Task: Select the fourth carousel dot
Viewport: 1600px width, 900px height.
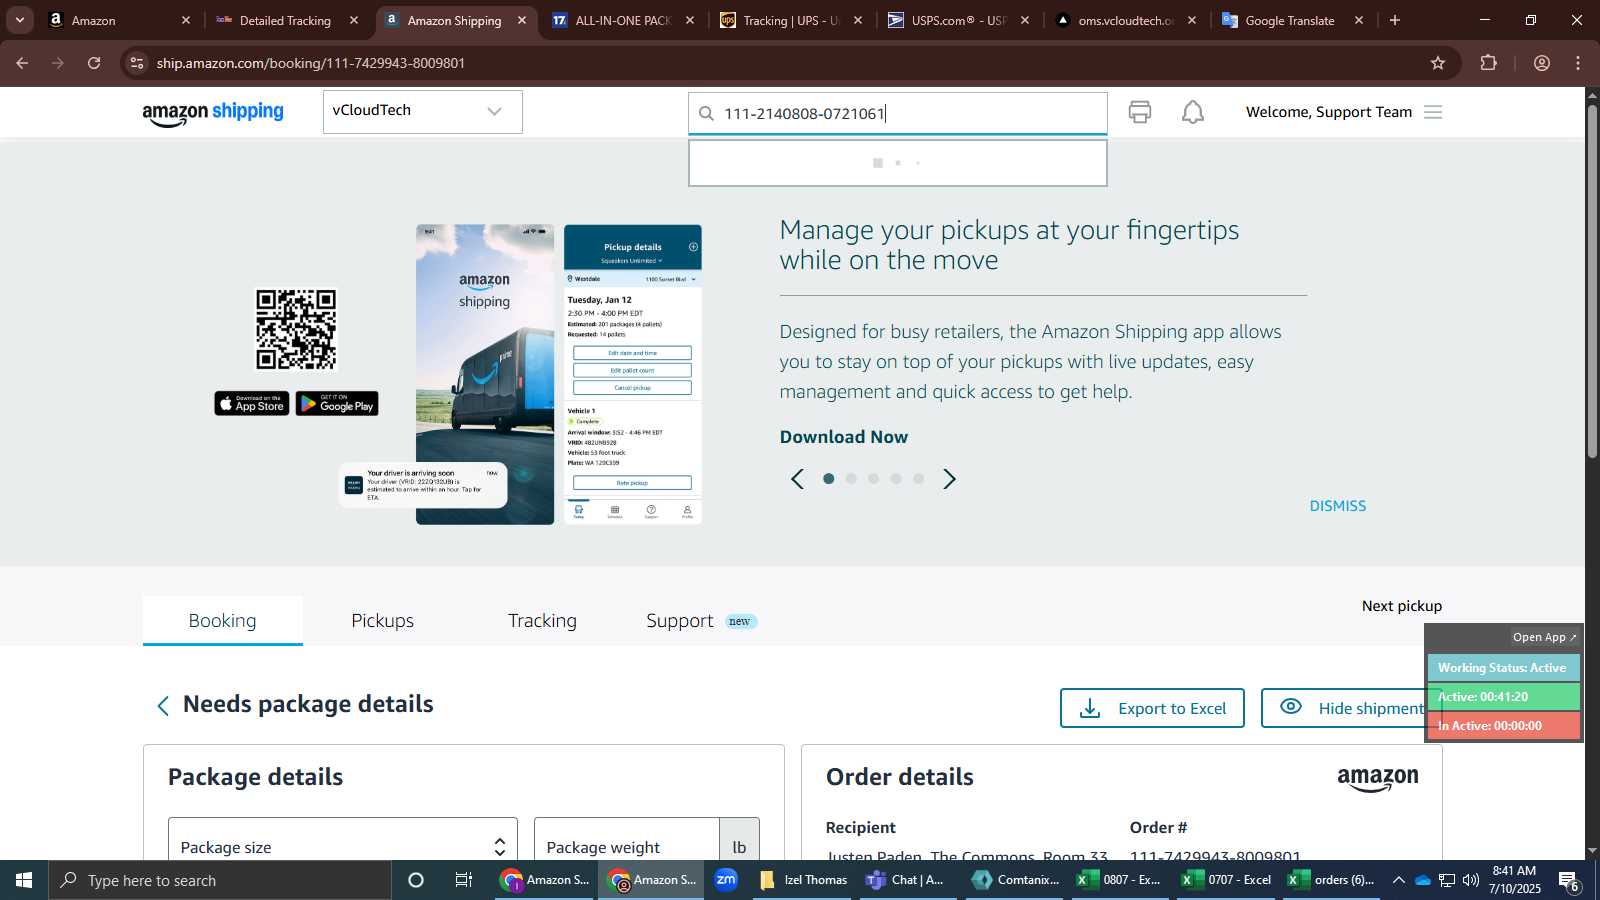Action: click(896, 479)
